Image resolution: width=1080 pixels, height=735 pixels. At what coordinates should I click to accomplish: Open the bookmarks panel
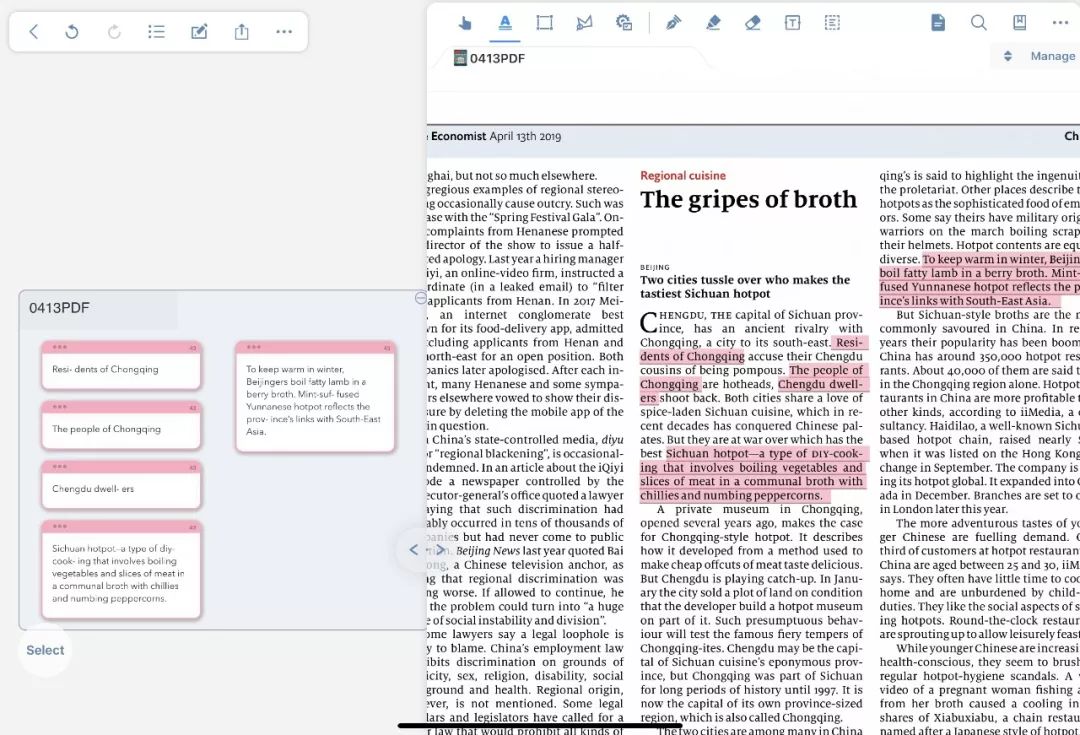click(1019, 23)
